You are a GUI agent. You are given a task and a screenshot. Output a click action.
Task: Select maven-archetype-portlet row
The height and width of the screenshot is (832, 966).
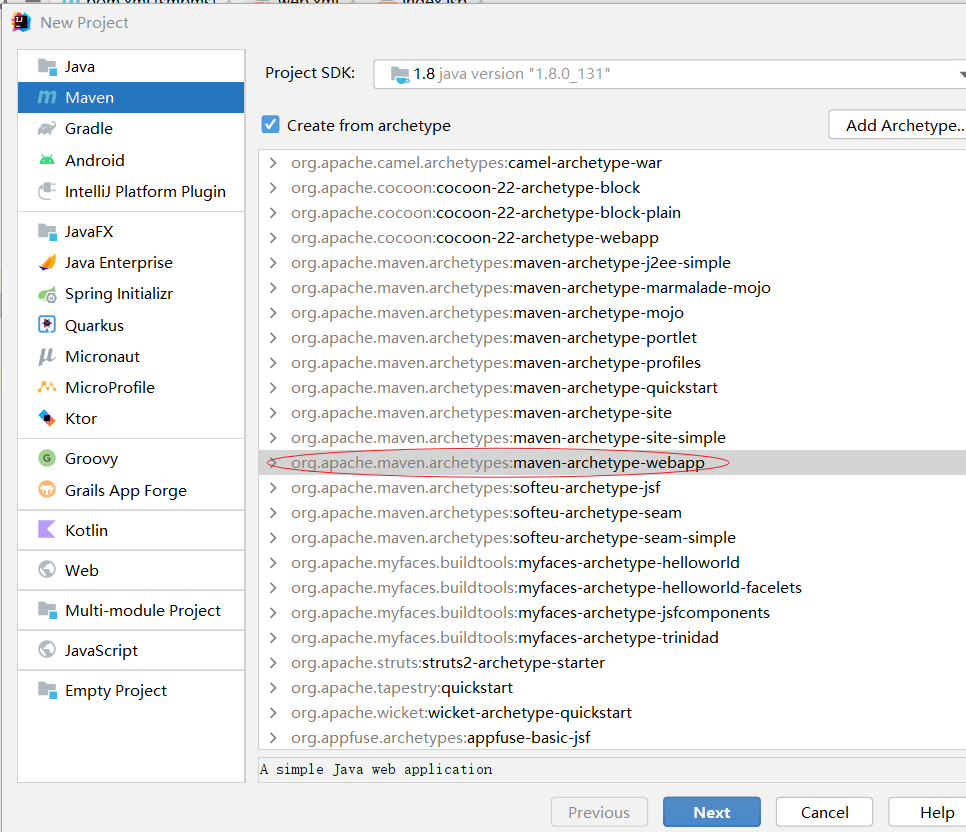coord(612,338)
